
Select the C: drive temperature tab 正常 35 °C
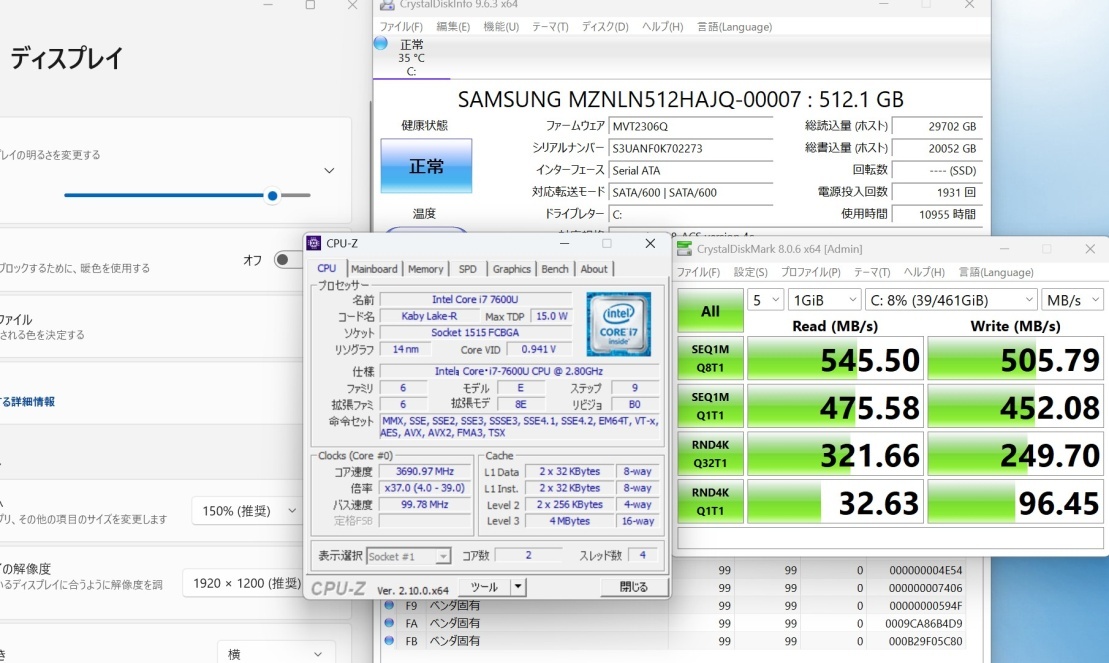point(412,58)
